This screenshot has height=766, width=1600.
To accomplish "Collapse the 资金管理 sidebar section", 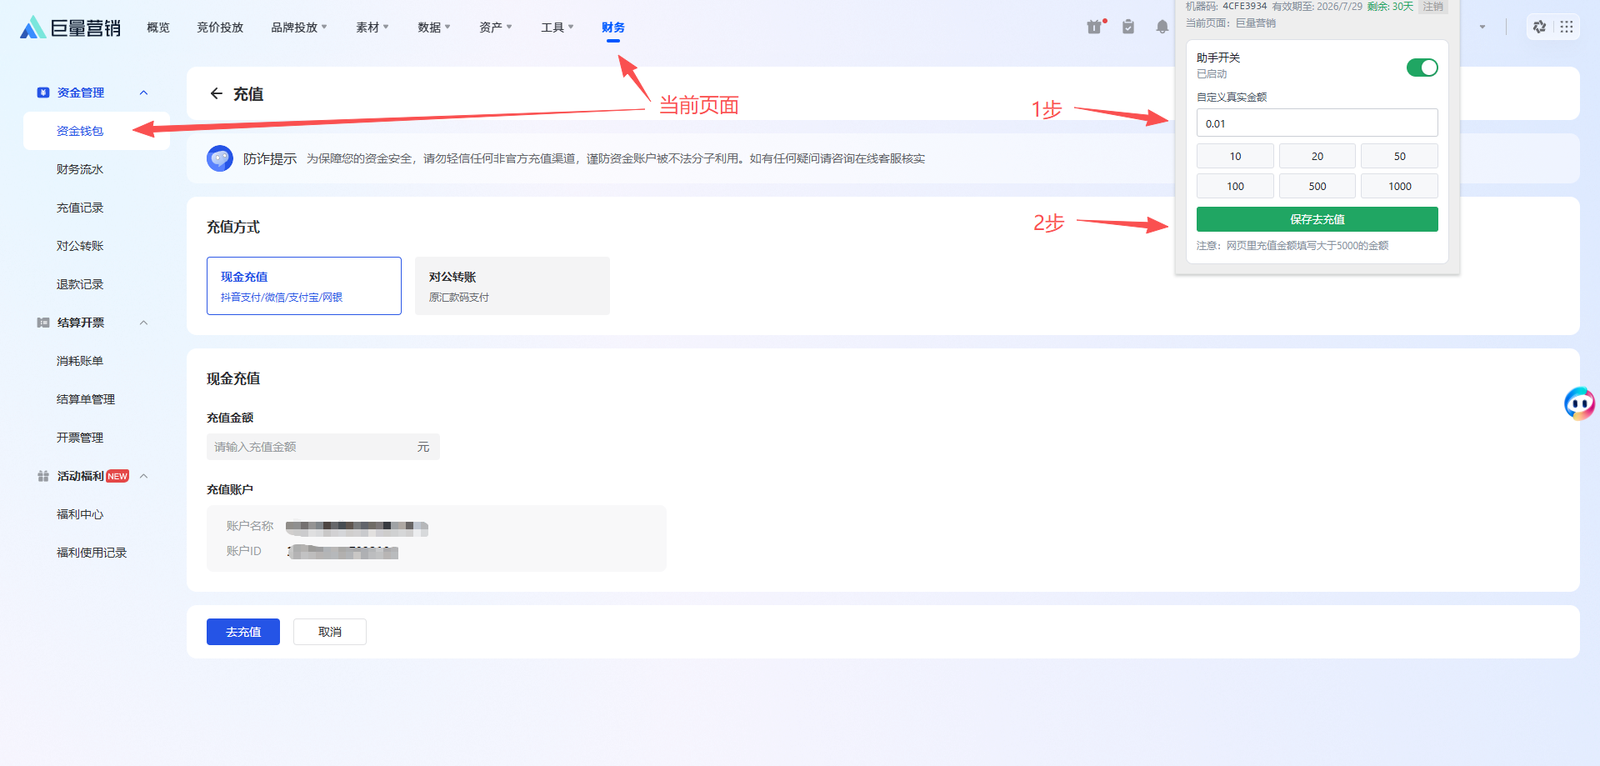I will 143,93.
